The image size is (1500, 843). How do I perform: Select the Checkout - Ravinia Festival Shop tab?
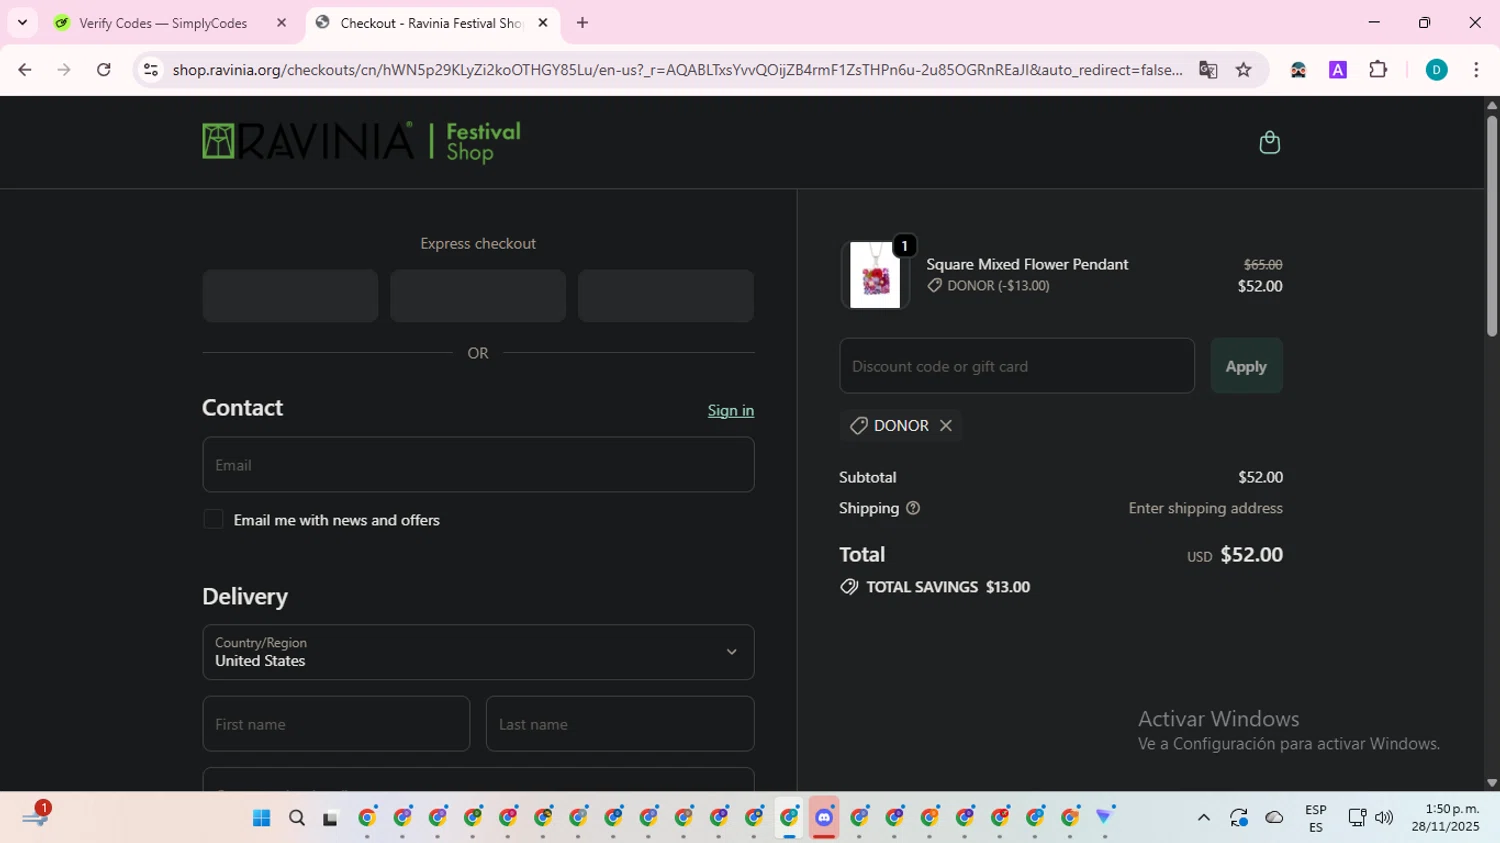[430, 23]
